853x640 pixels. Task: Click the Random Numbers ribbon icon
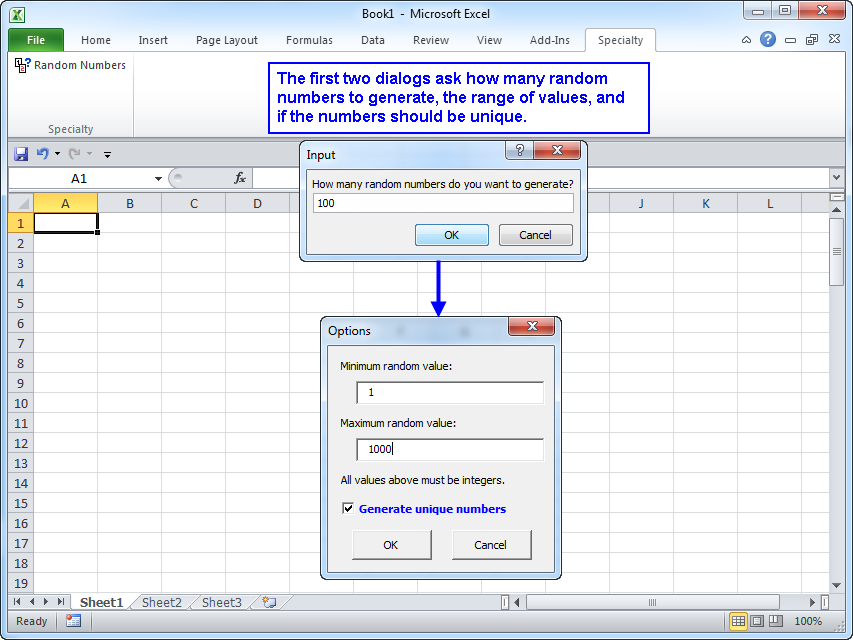[x=22, y=65]
